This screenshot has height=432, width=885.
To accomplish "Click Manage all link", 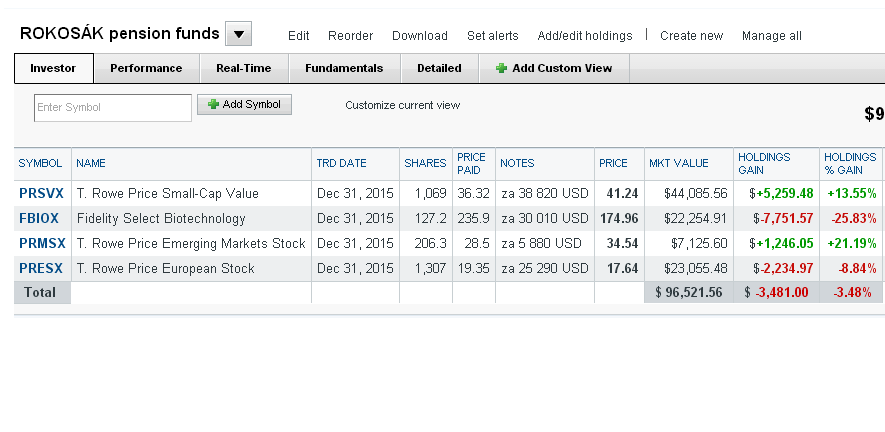I will pos(772,36).
